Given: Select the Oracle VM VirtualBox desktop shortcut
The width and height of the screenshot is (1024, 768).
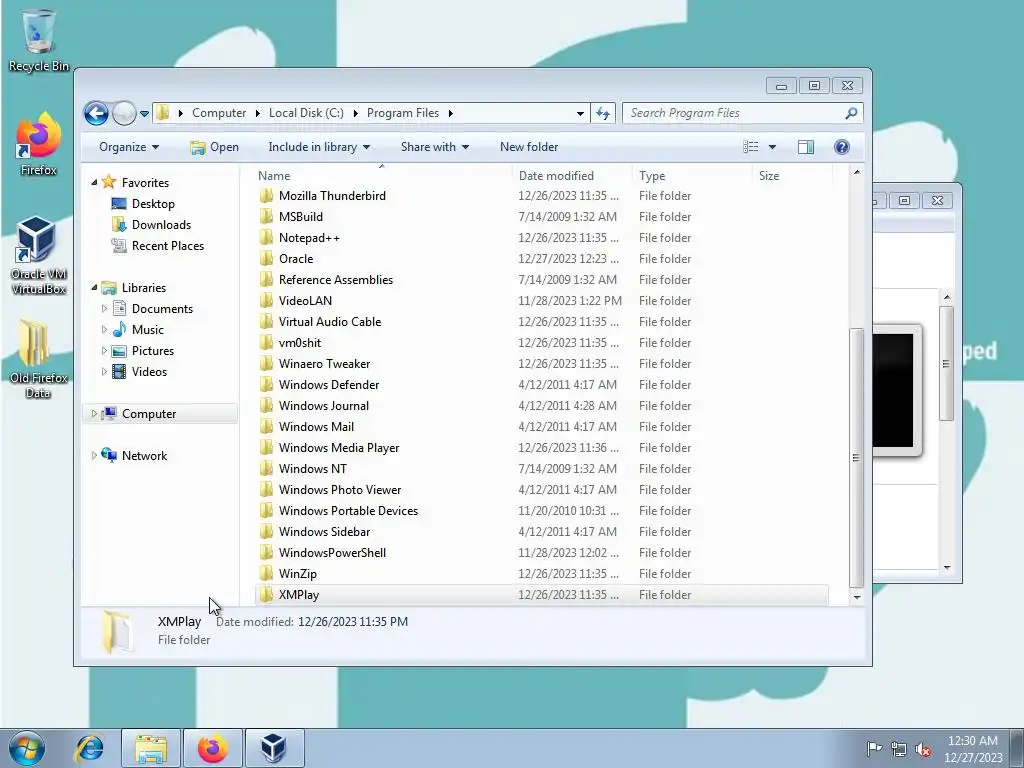Looking at the screenshot, I should (x=38, y=255).
